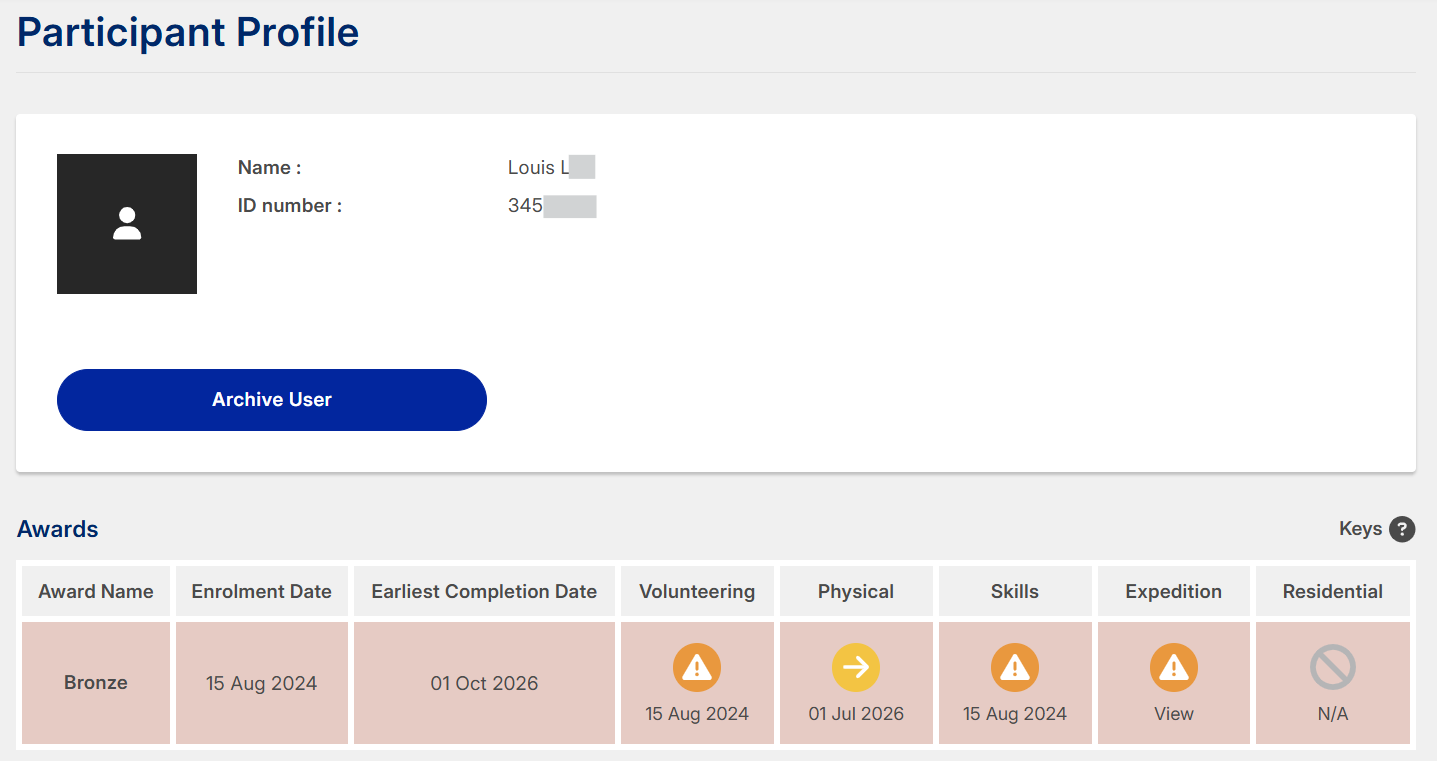Click the Volunteering warning status icon
Screen dimensions: 1437x761
697,667
